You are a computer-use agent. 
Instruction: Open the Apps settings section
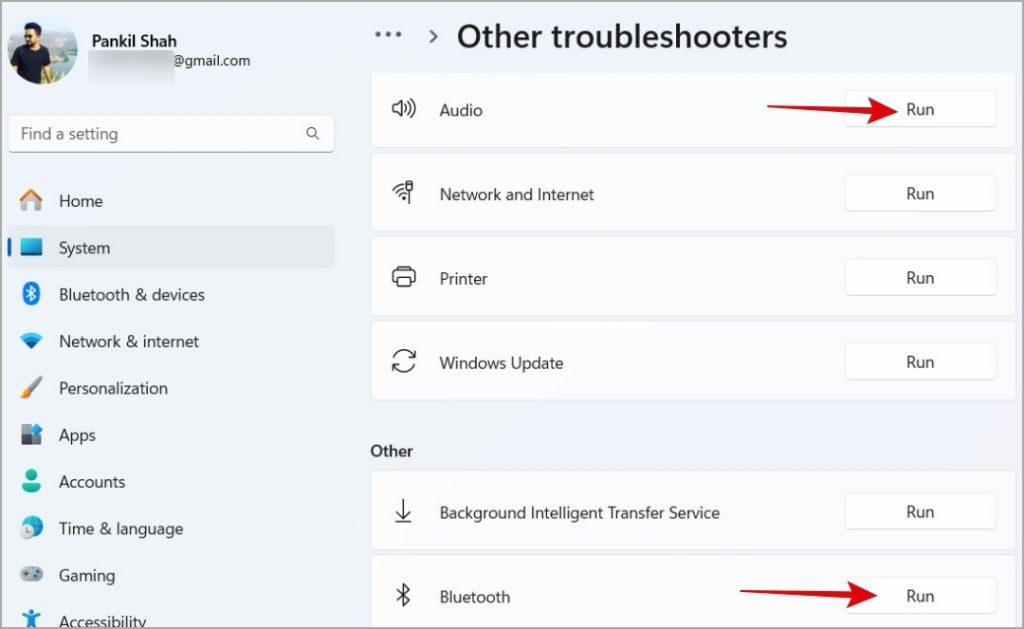[77, 435]
